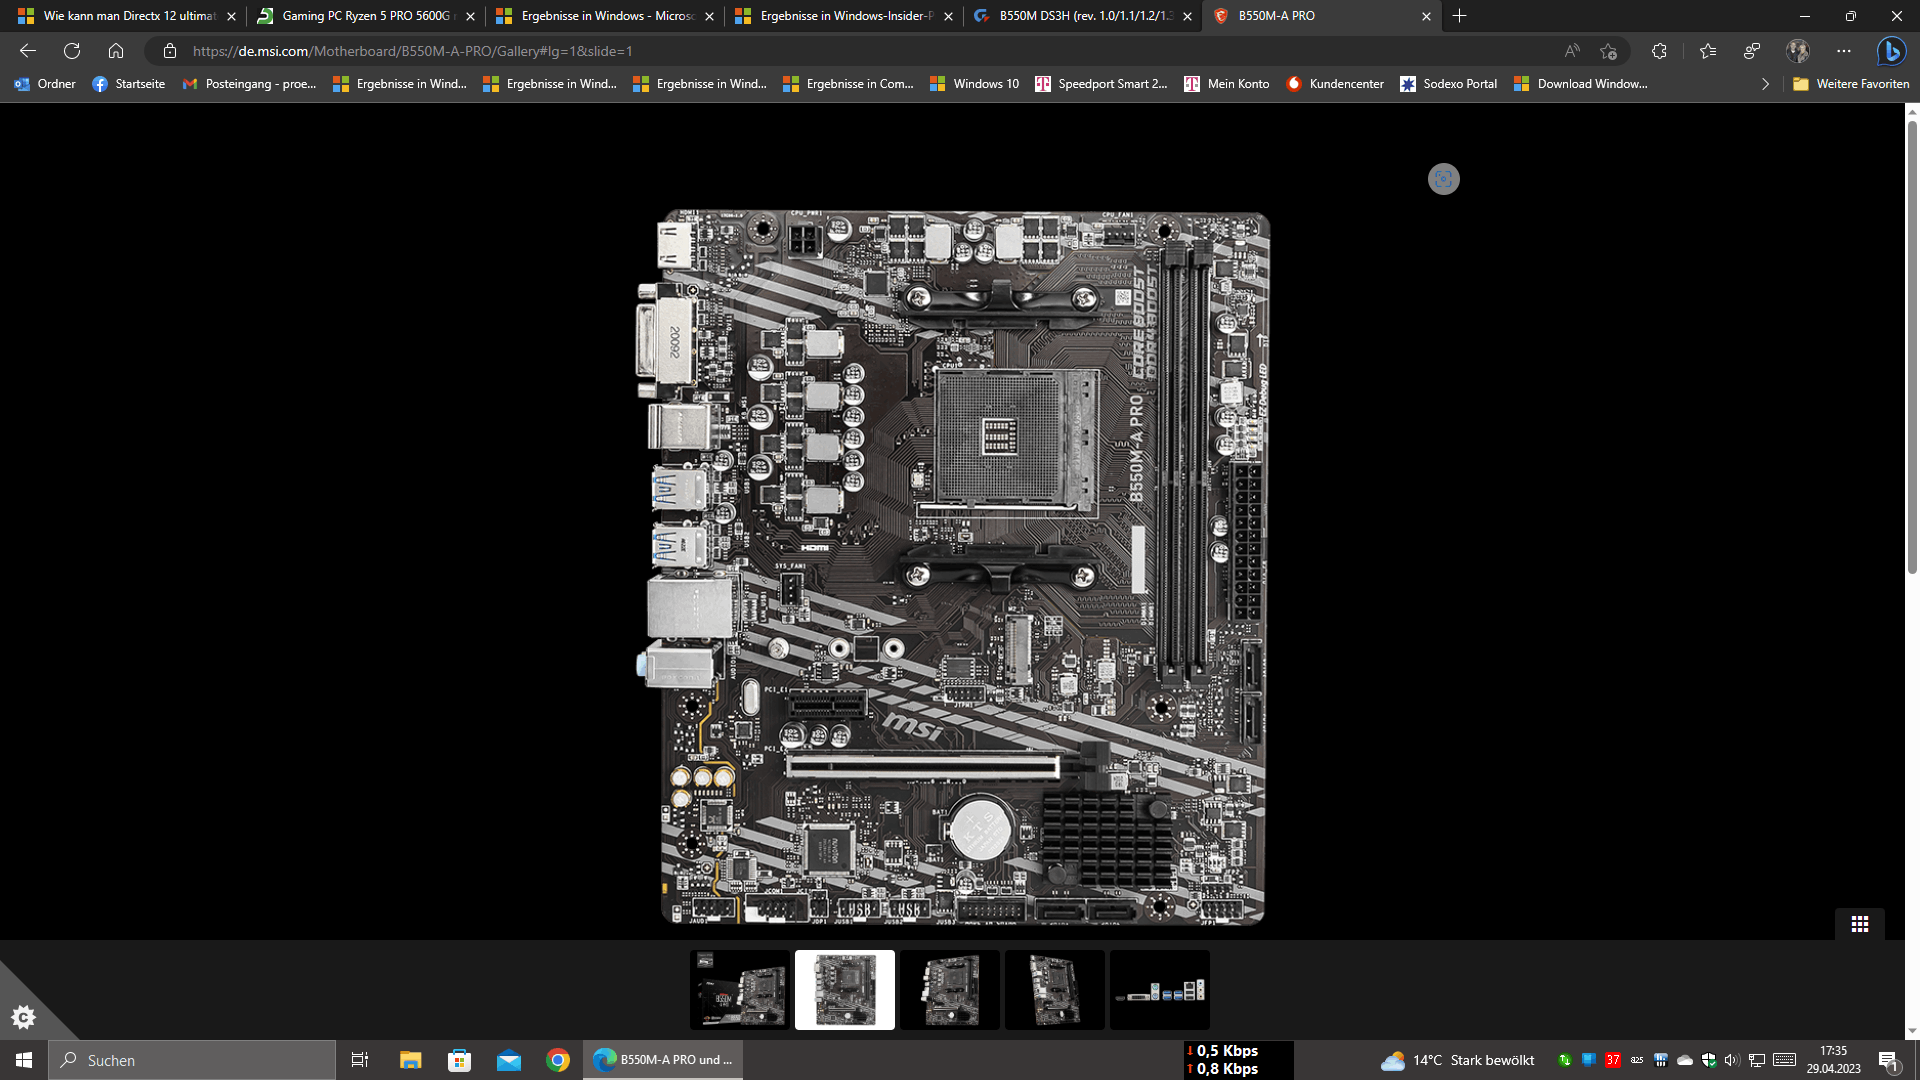
Task: Open the Speedport Smart bookmark
Action: point(1101,84)
